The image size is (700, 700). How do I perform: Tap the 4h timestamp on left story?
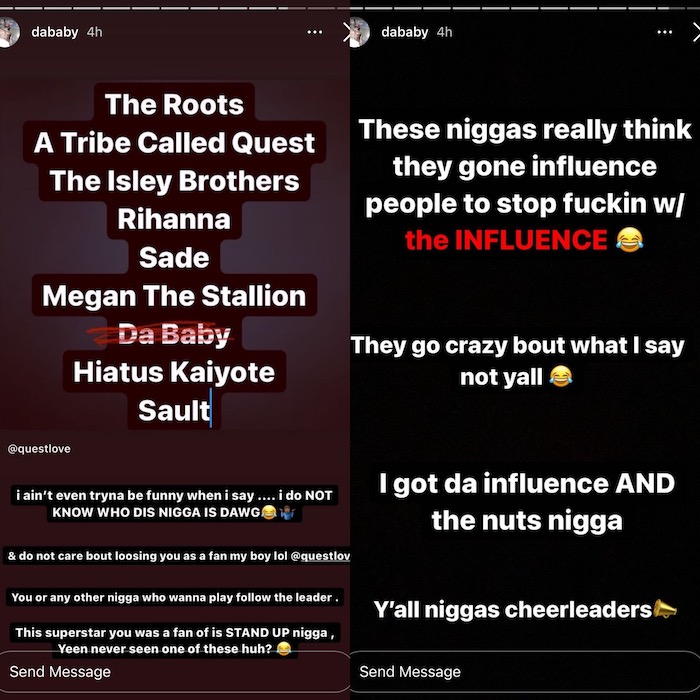pos(94,32)
